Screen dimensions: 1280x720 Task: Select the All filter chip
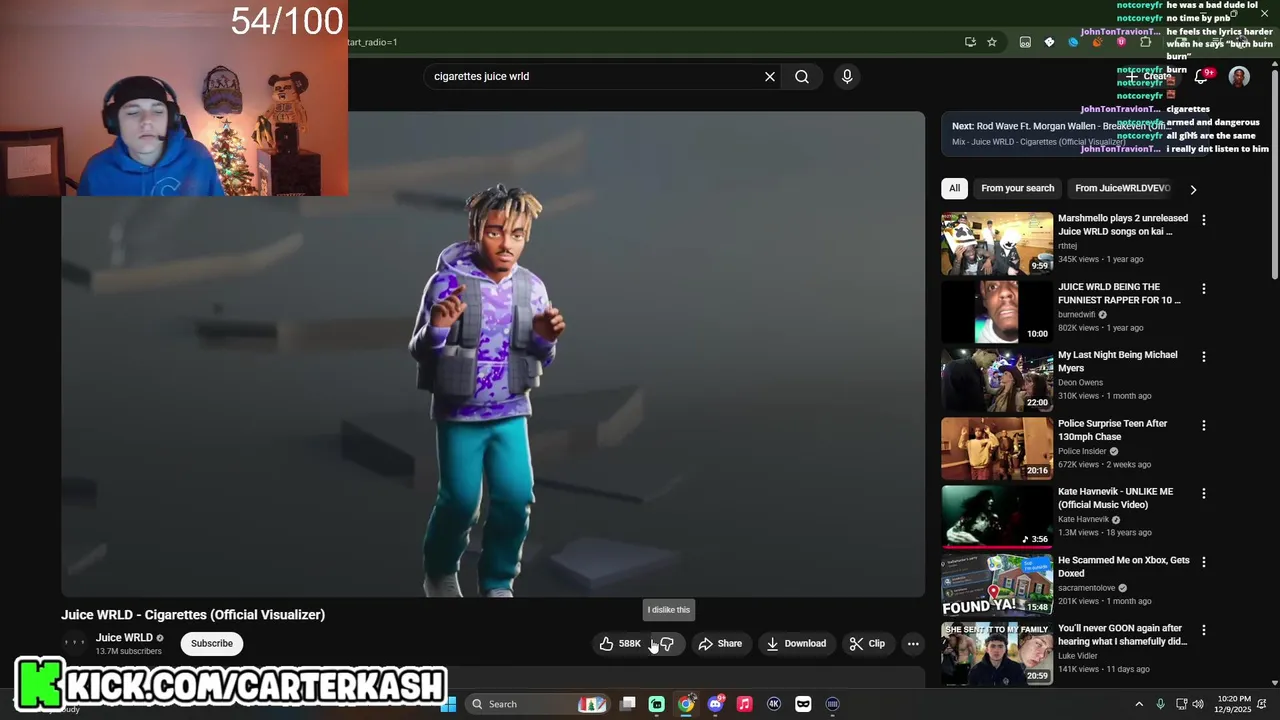coord(954,188)
